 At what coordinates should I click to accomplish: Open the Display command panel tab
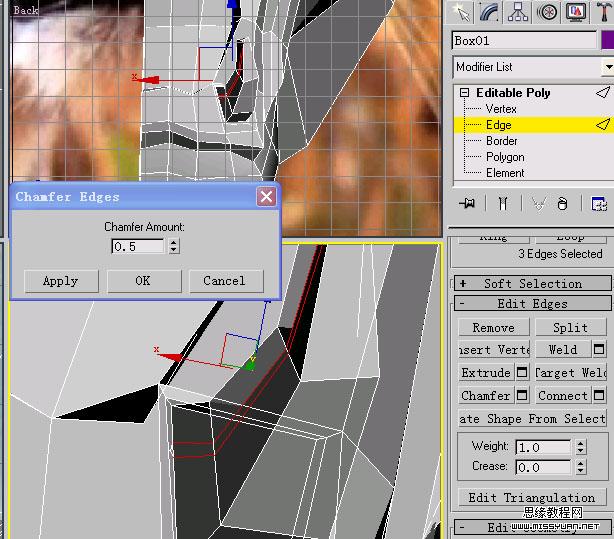(x=576, y=12)
